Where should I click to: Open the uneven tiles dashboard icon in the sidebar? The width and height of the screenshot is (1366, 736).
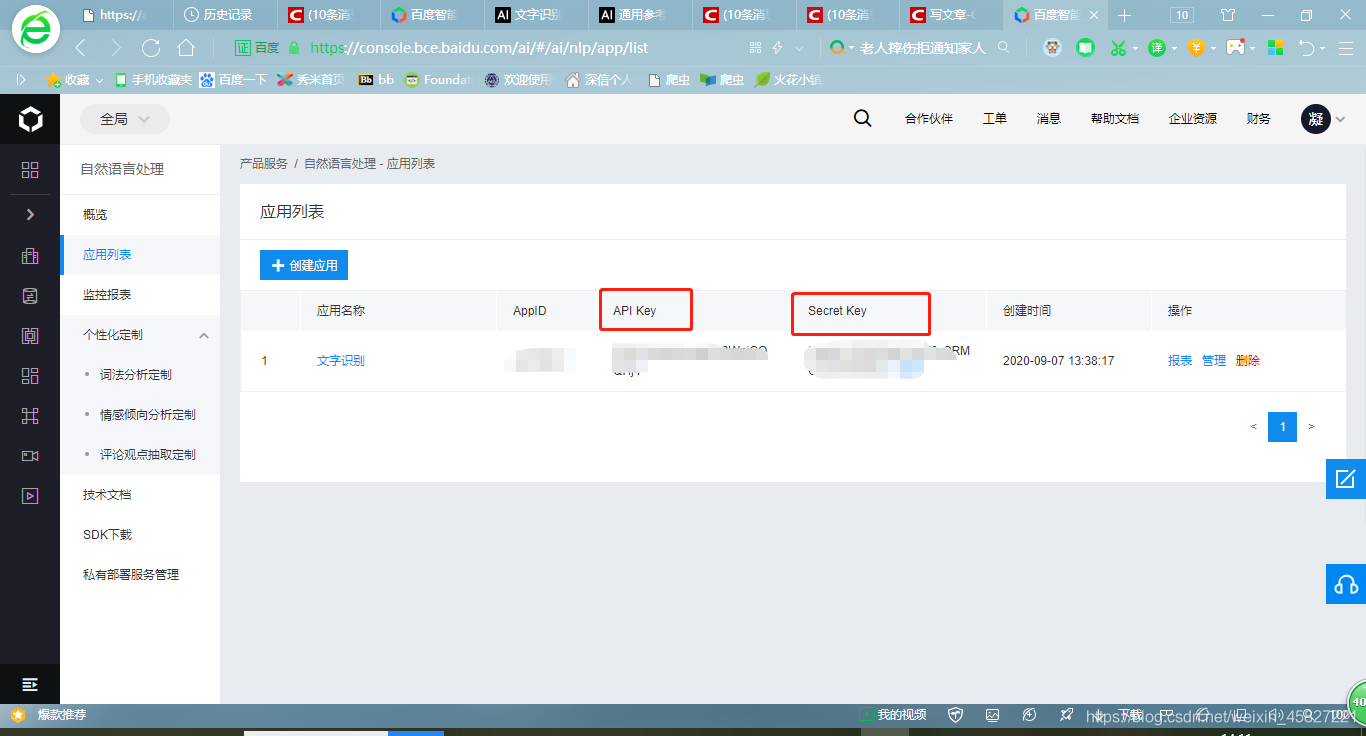pyautogui.click(x=30, y=376)
